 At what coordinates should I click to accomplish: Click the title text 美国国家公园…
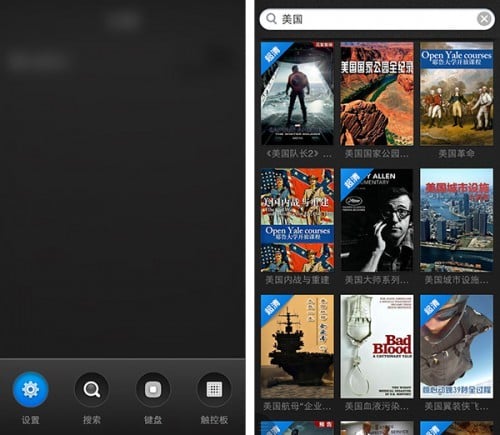[x=376, y=154]
